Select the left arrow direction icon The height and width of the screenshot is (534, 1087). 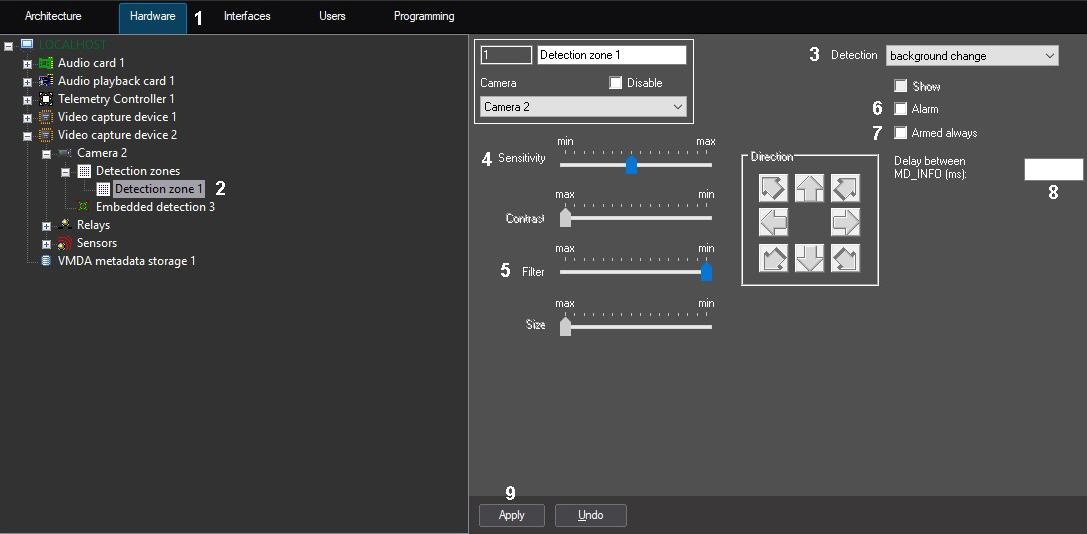[x=774, y=222]
